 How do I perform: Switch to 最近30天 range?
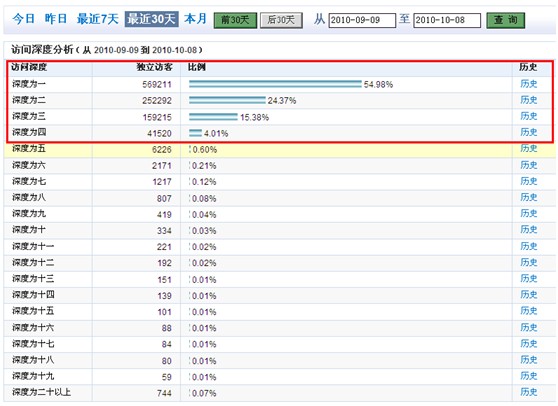pos(152,19)
